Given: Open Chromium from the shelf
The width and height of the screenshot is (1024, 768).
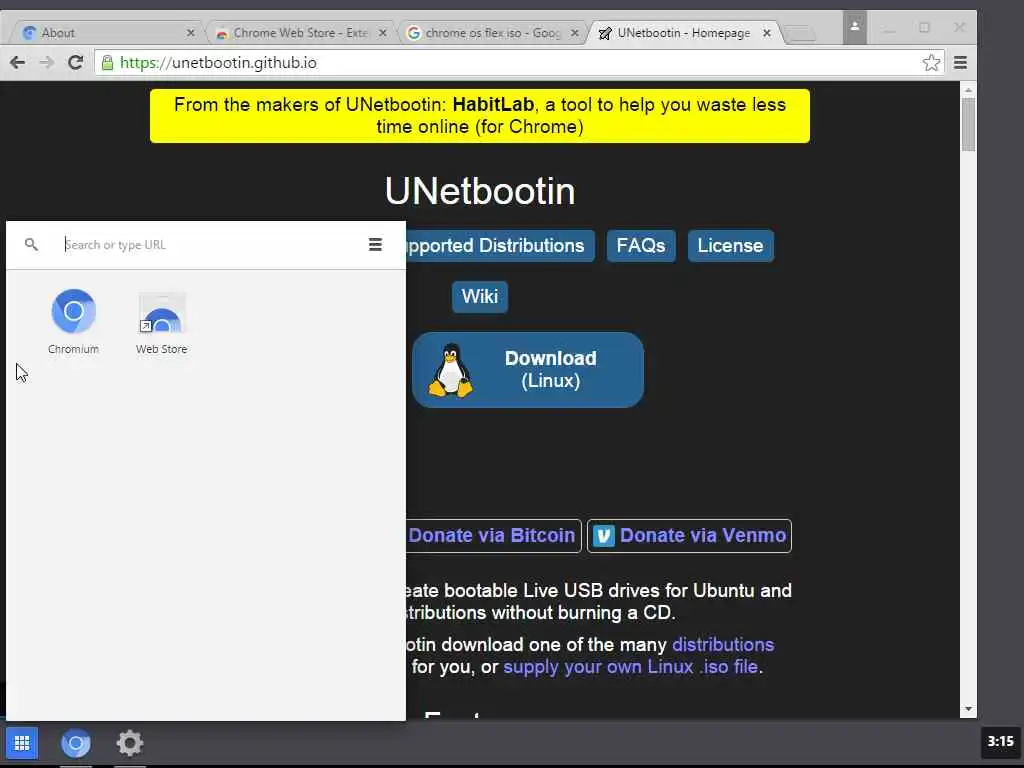Looking at the screenshot, I should click(76, 743).
